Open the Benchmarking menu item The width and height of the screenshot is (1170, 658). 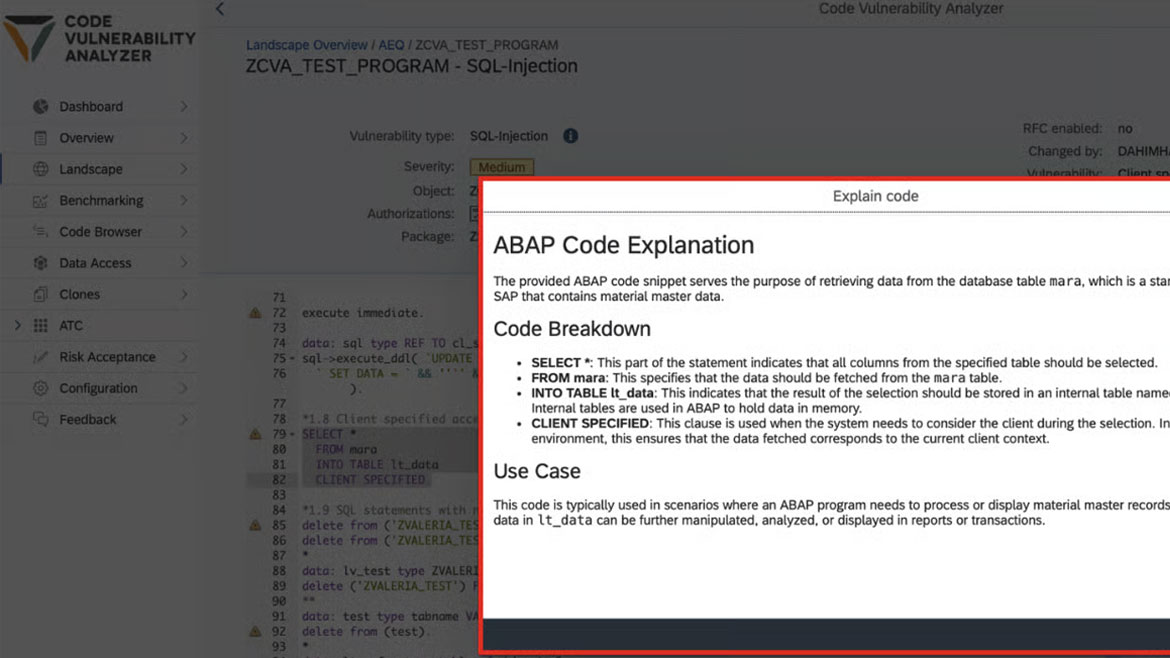pyautogui.click(x=101, y=200)
